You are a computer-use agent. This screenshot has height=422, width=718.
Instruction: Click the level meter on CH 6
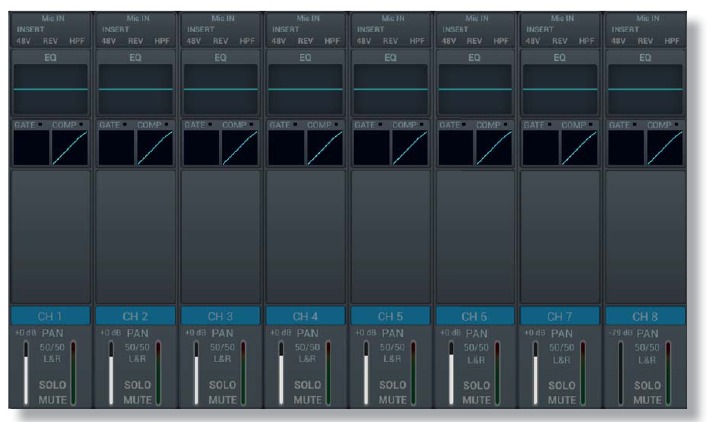498,373
